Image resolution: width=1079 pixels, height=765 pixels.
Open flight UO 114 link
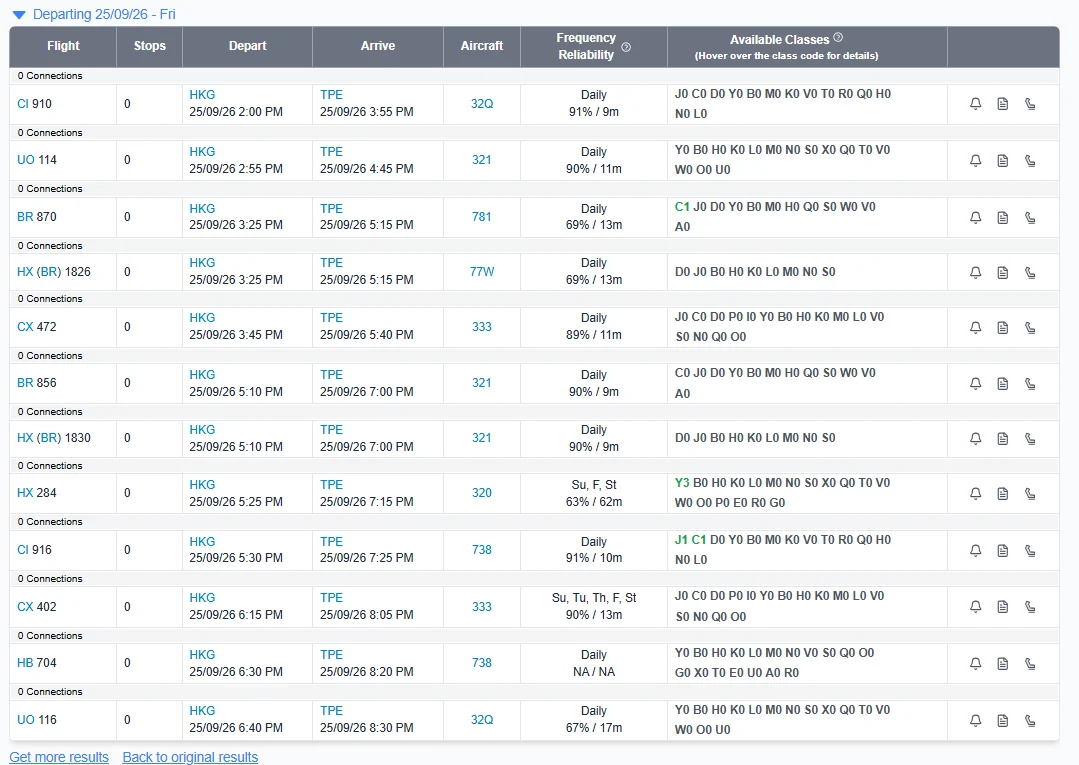point(36,160)
